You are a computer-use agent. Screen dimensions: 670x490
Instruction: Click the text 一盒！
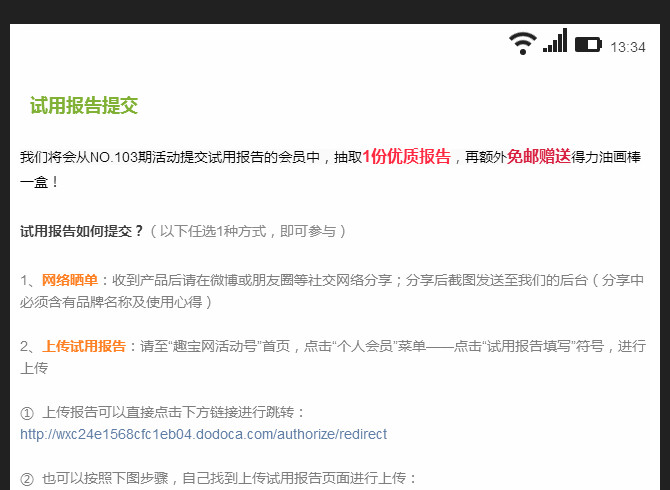pos(39,182)
